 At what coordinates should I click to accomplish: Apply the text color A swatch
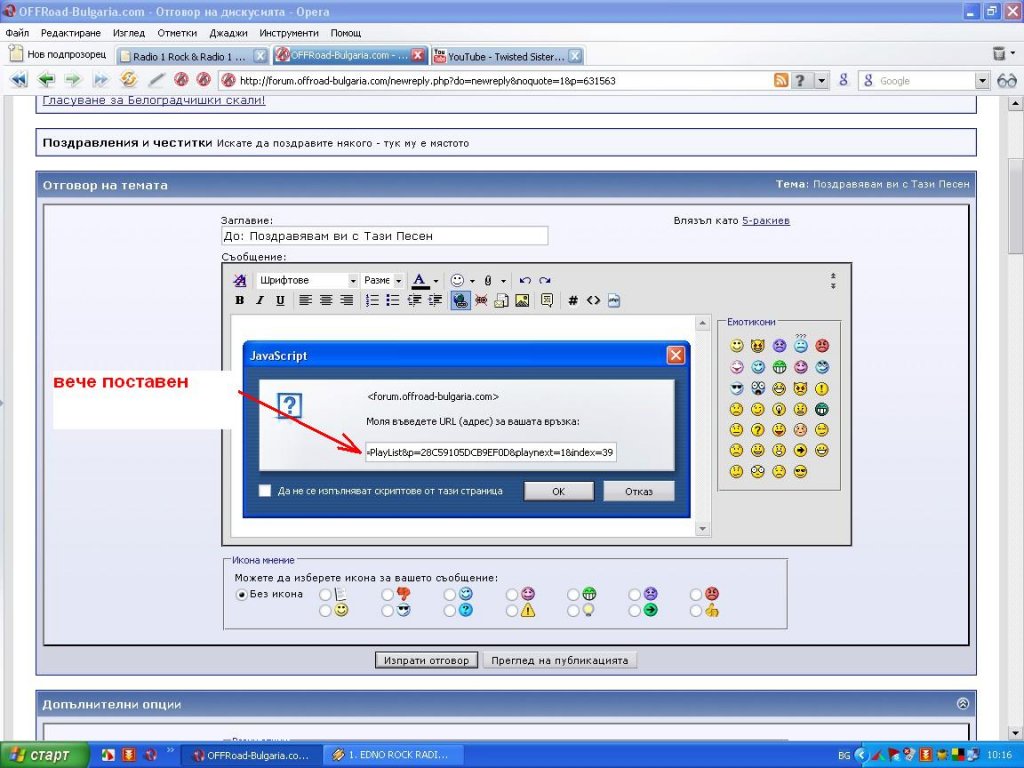(x=420, y=281)
